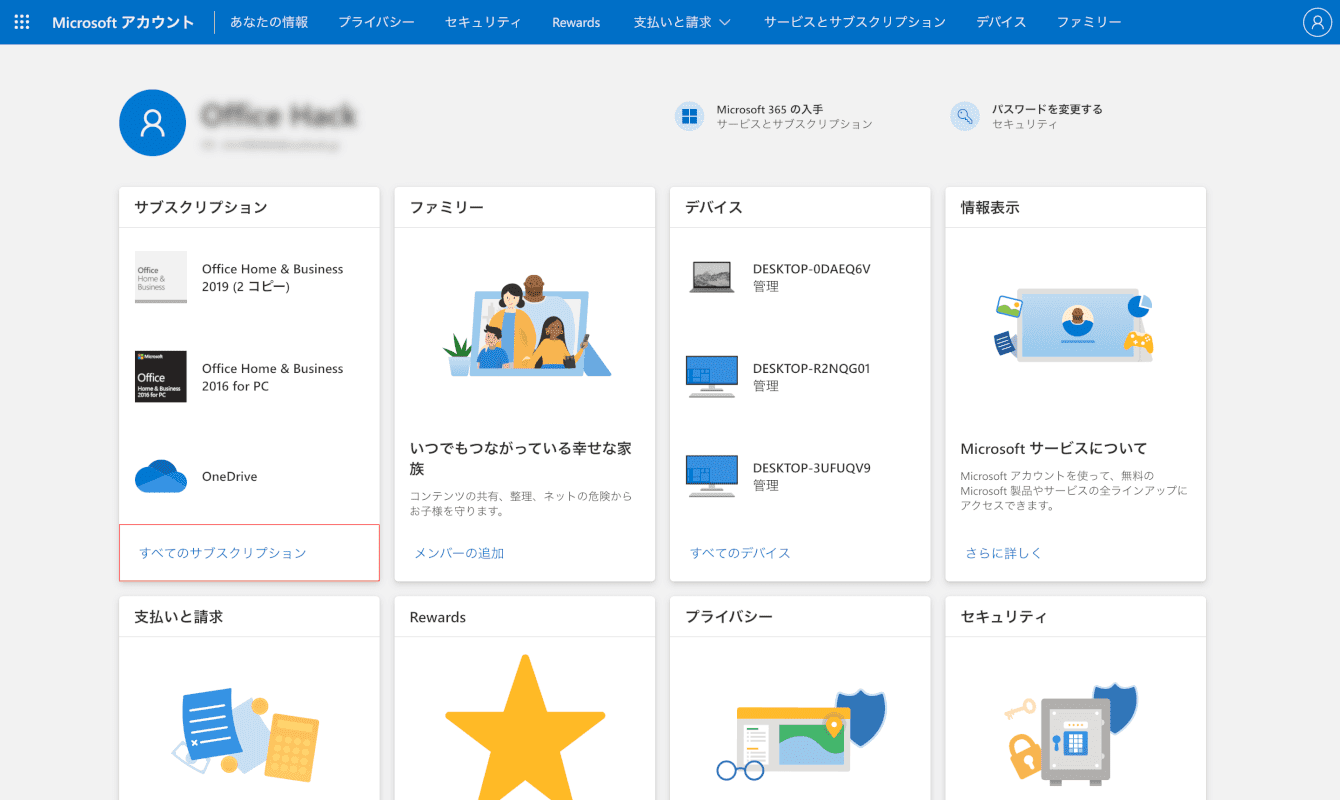This screenshot has height=800, width=1340.
Task: Click the 支払いと請求 card heading
Action: [x=179, y=617]
